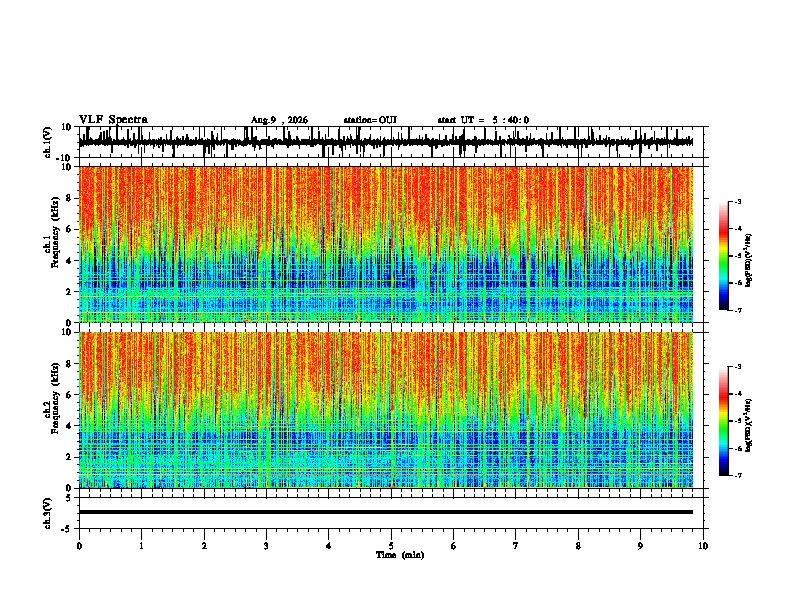Click the ch.1 color bar log(PSD) label

pos(748,261)
